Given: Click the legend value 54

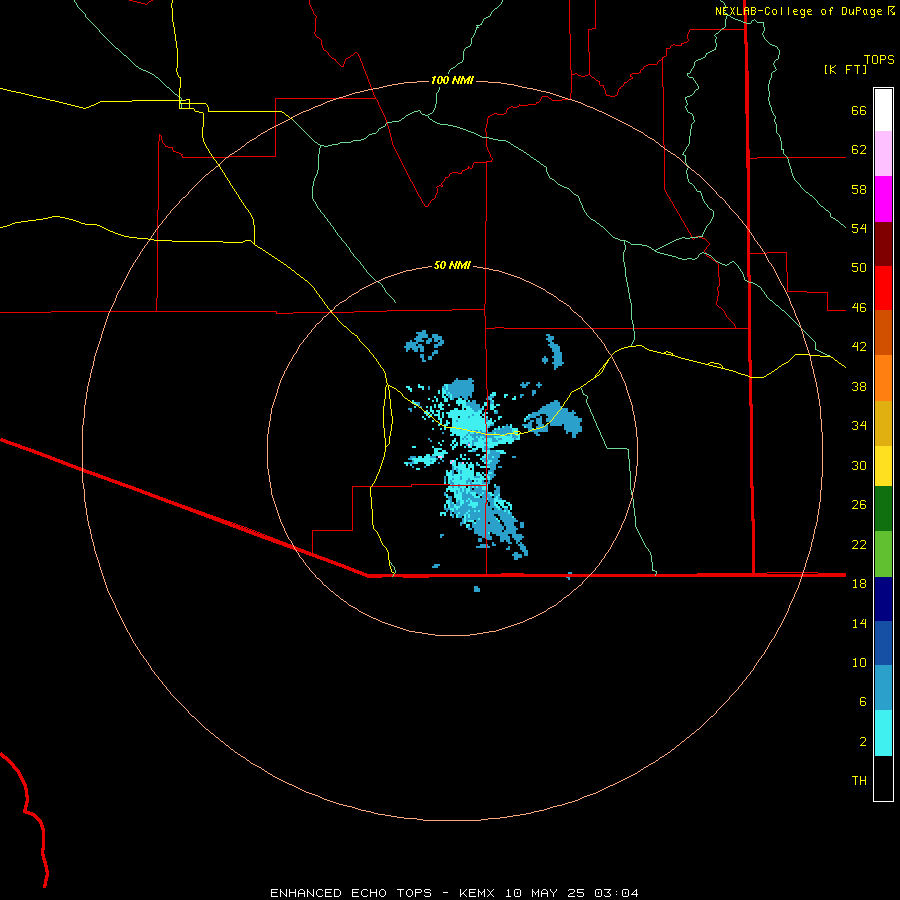Looking at the screenshot, I should click(x=859, y=228).
